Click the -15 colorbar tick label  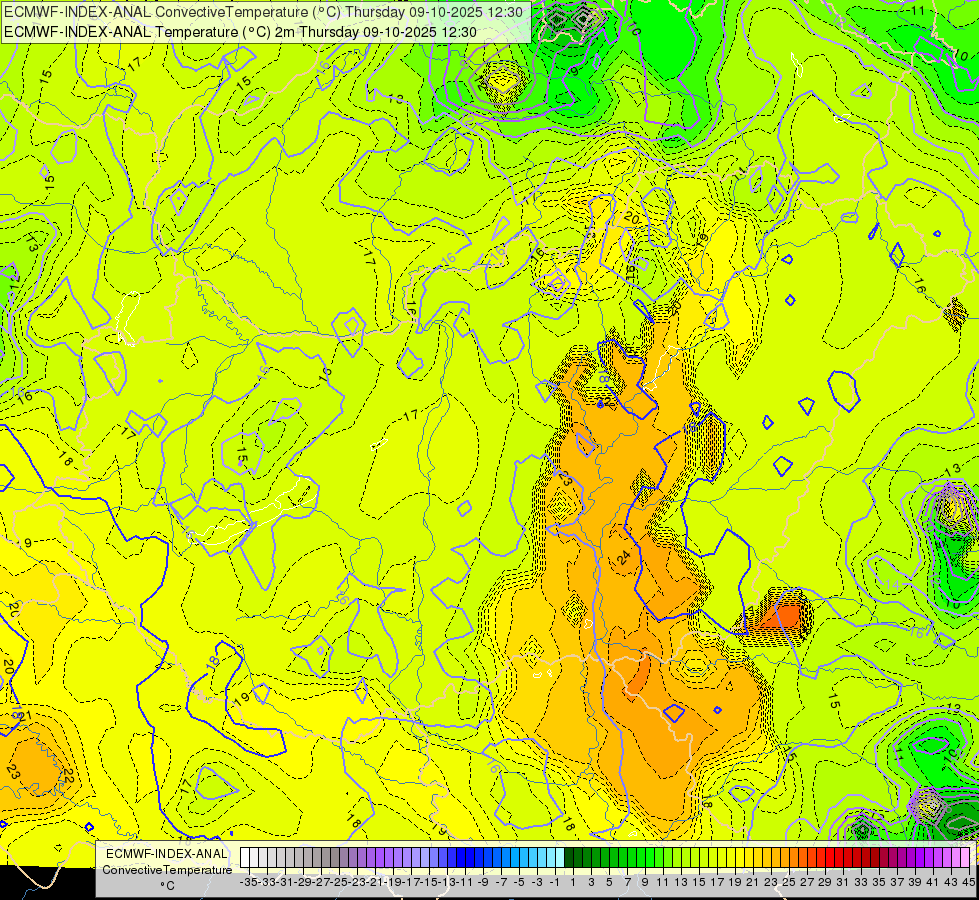430,882
